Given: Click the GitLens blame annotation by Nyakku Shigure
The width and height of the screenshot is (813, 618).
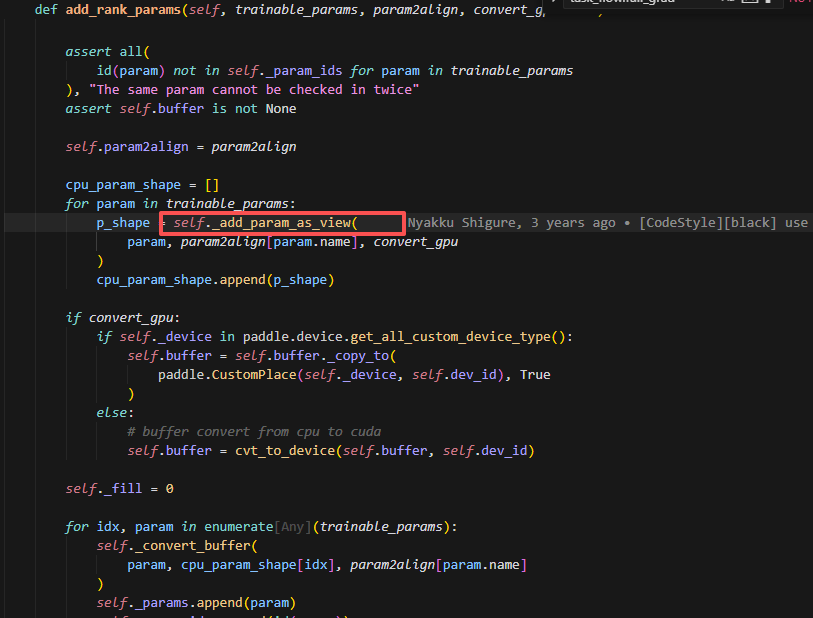Looking at the screenshot, I should pos(608,222).
